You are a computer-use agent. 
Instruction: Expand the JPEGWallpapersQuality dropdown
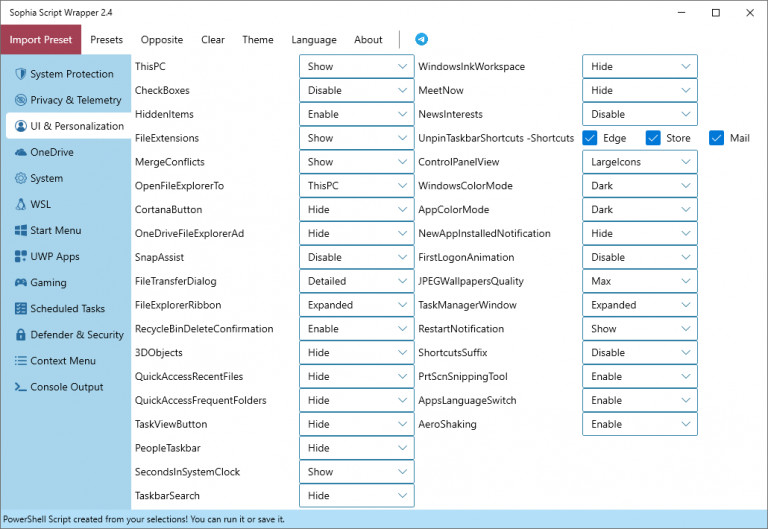point(640,281)
